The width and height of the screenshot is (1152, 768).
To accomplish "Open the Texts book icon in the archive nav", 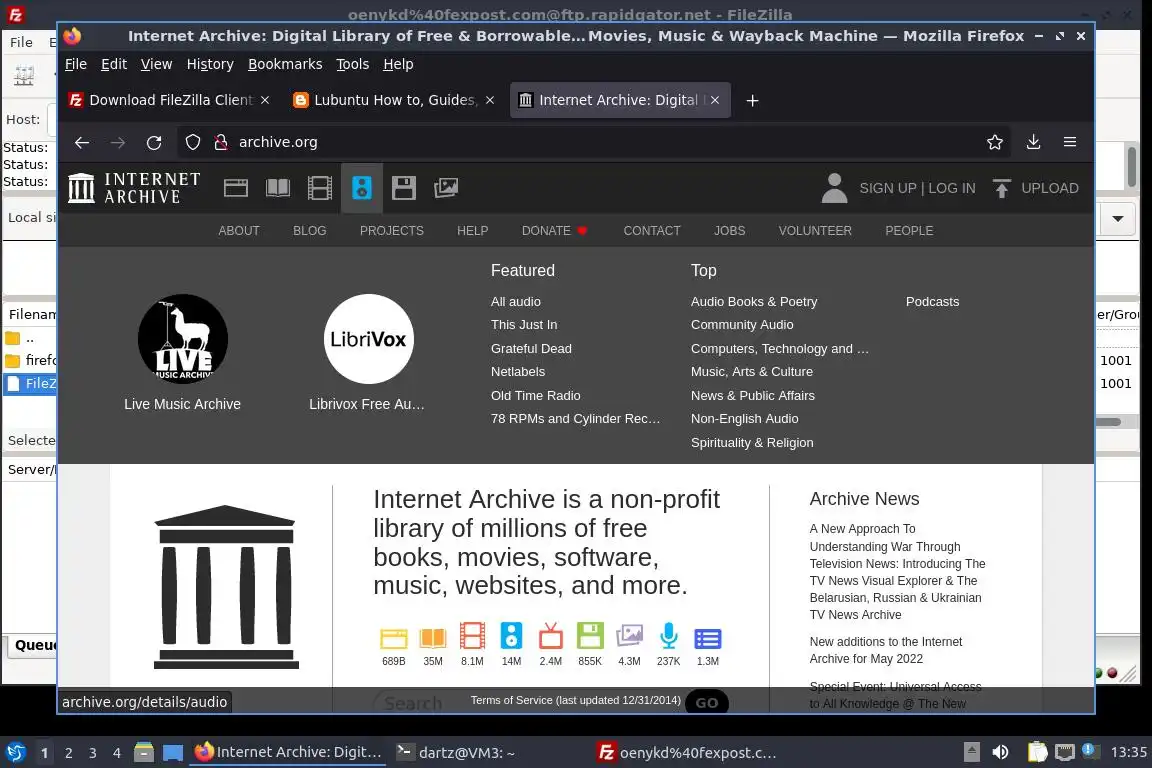I will (x=278, y=188).
